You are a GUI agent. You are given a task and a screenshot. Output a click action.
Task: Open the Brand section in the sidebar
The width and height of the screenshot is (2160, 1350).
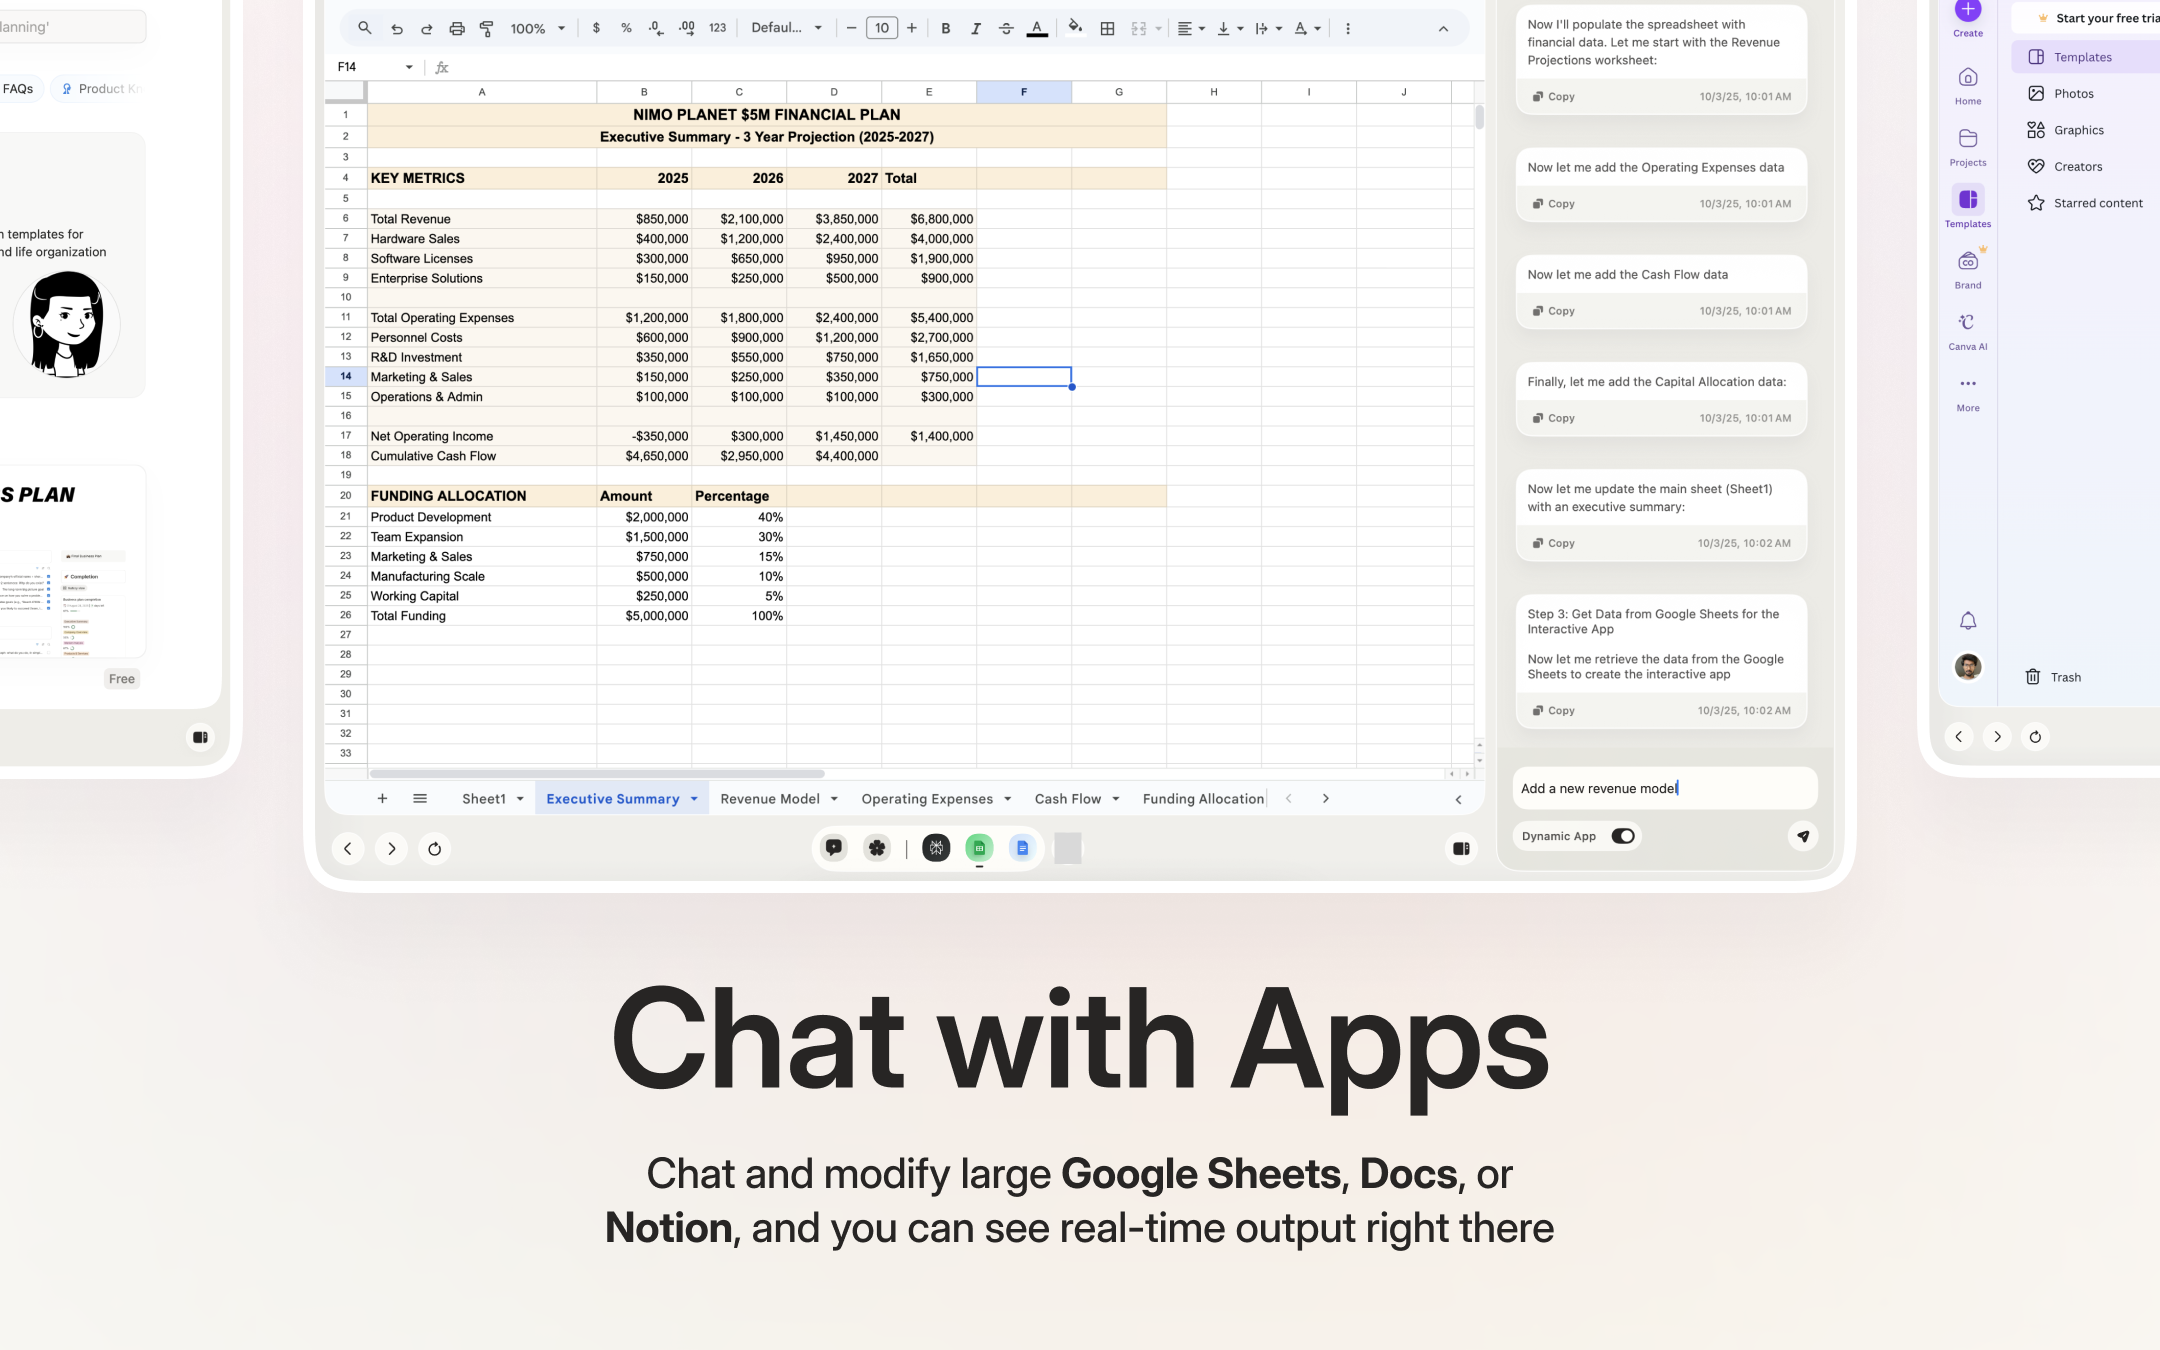pos(1966,266)
